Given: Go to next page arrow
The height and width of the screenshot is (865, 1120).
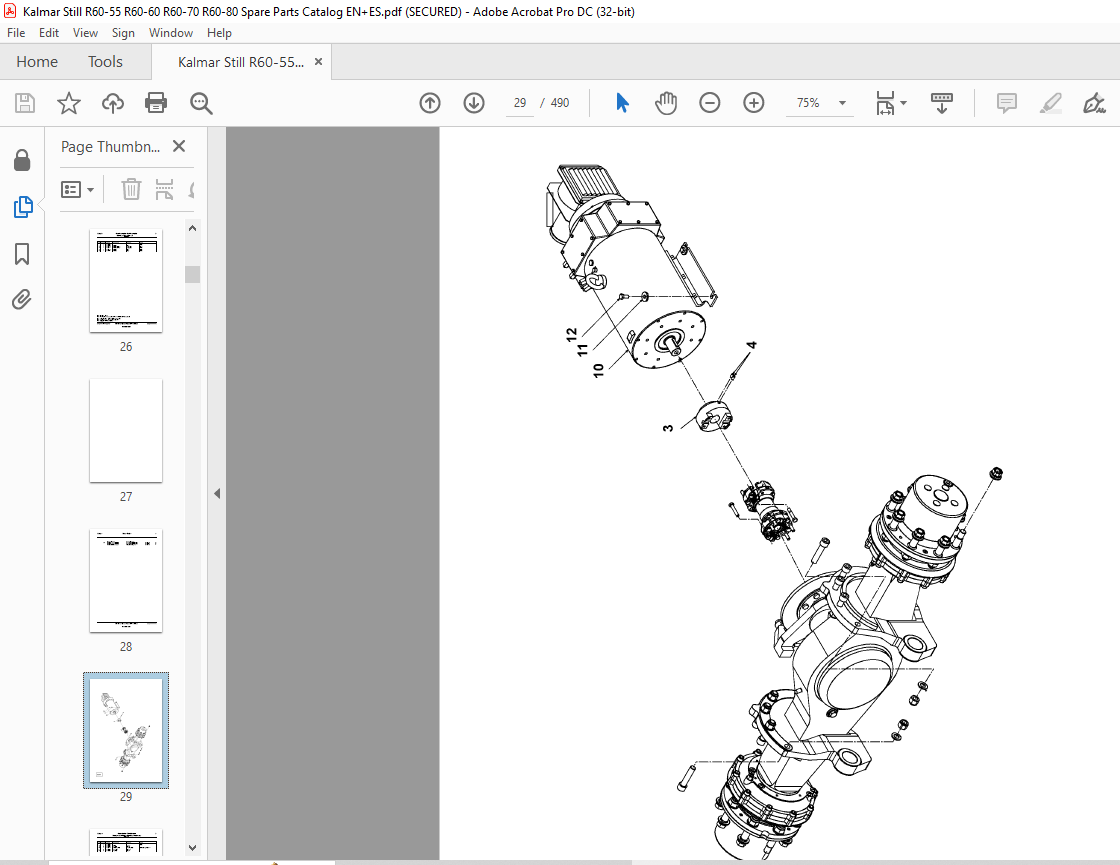Looking at the screenshot, I should pyautogui.click(x=474, y=103).
